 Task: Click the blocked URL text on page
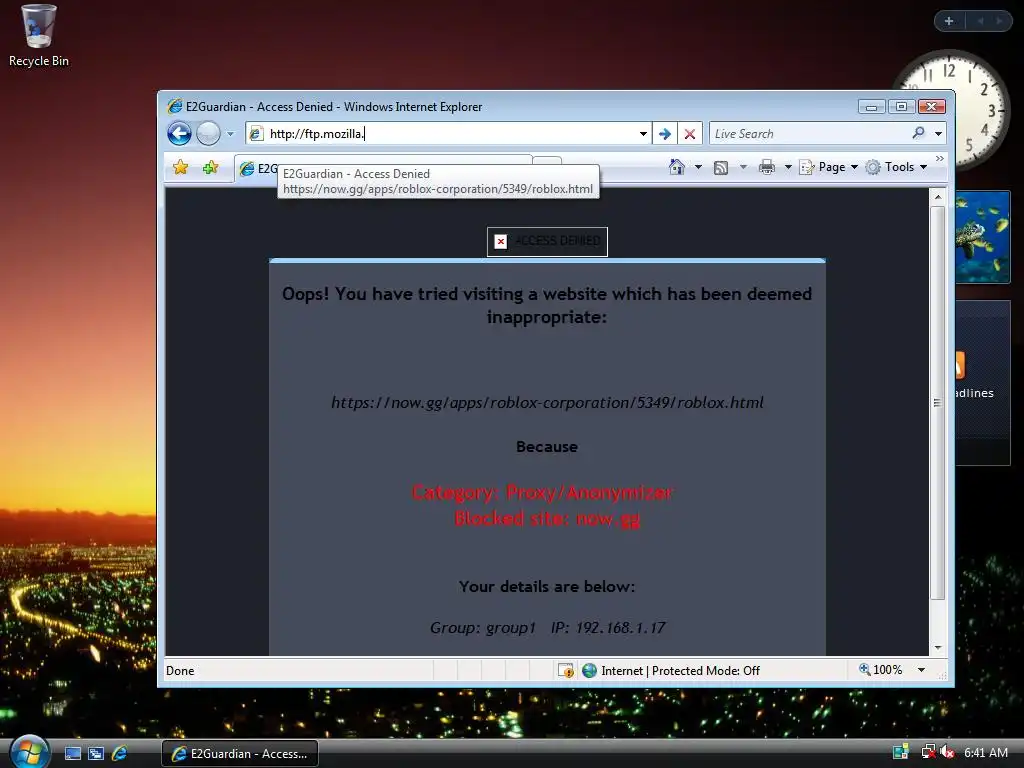click(x=547, y=402)
